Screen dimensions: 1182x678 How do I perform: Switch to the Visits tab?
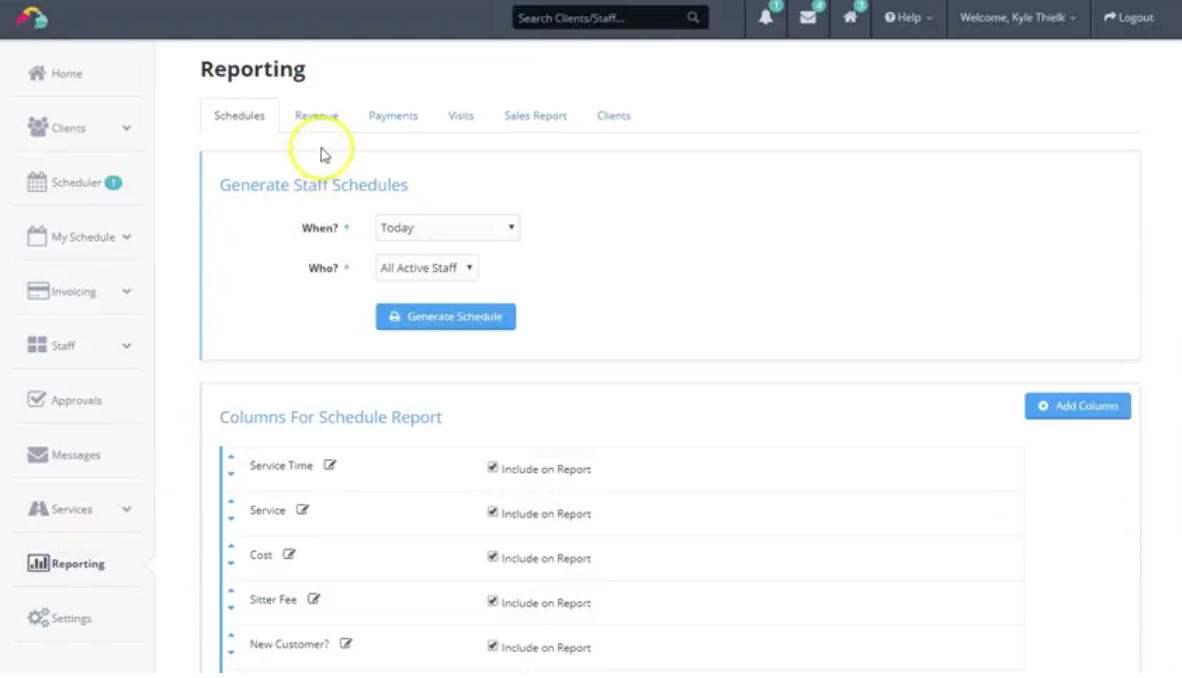click(x=461, y=115)
